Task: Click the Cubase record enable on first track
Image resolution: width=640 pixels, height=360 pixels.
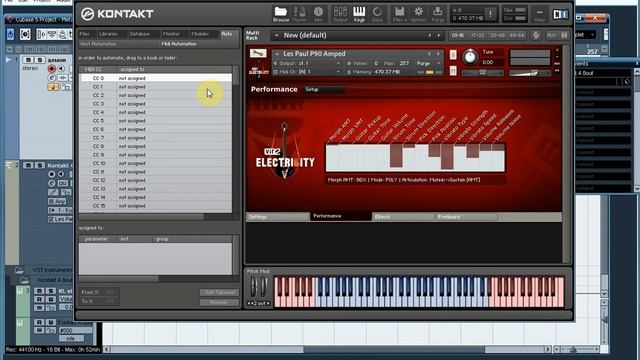Action: tap(51, 69)
